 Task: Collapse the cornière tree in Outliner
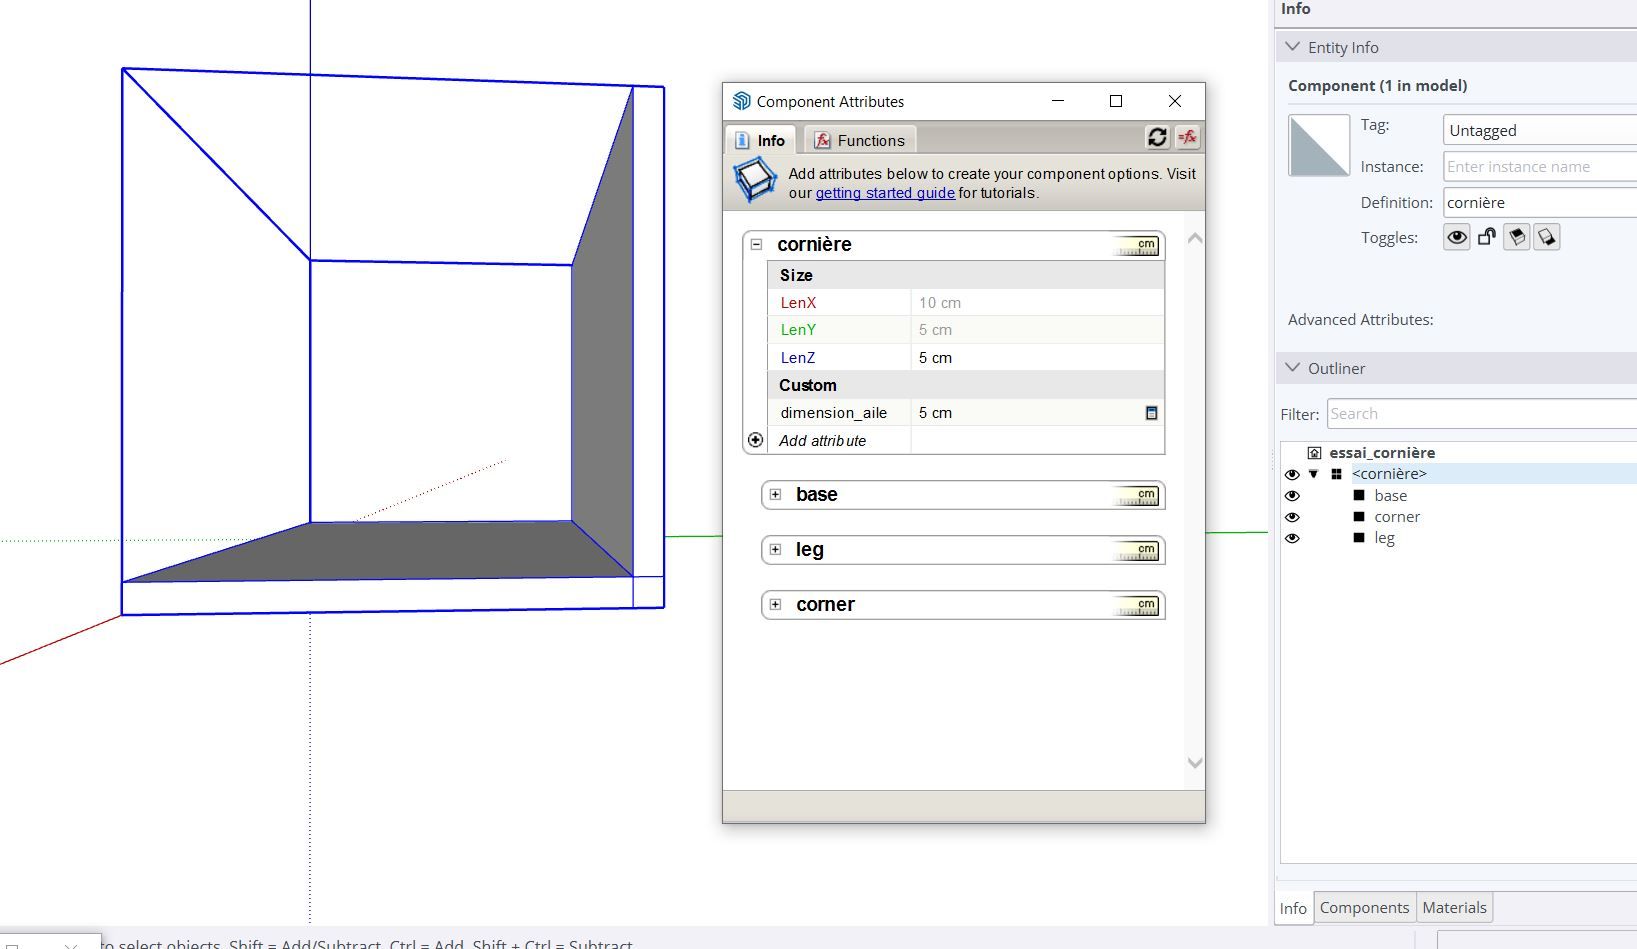pos(1314,474)
